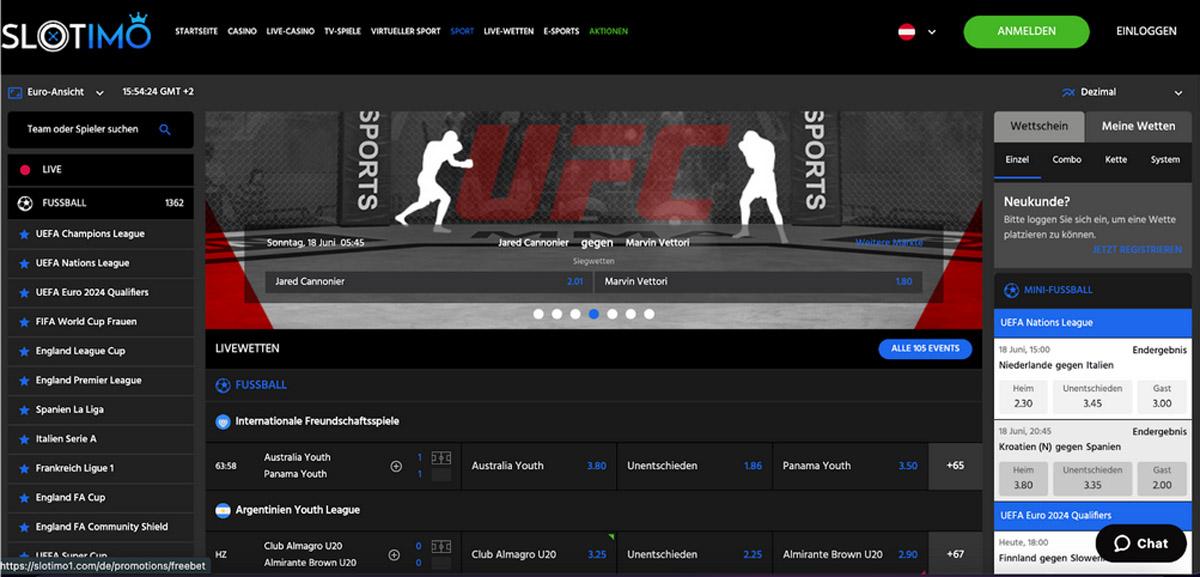This screenshot has width=1200, height=577.
Task: Click star icon beside UEFA Nations League
Action: [x=24, y=263]
